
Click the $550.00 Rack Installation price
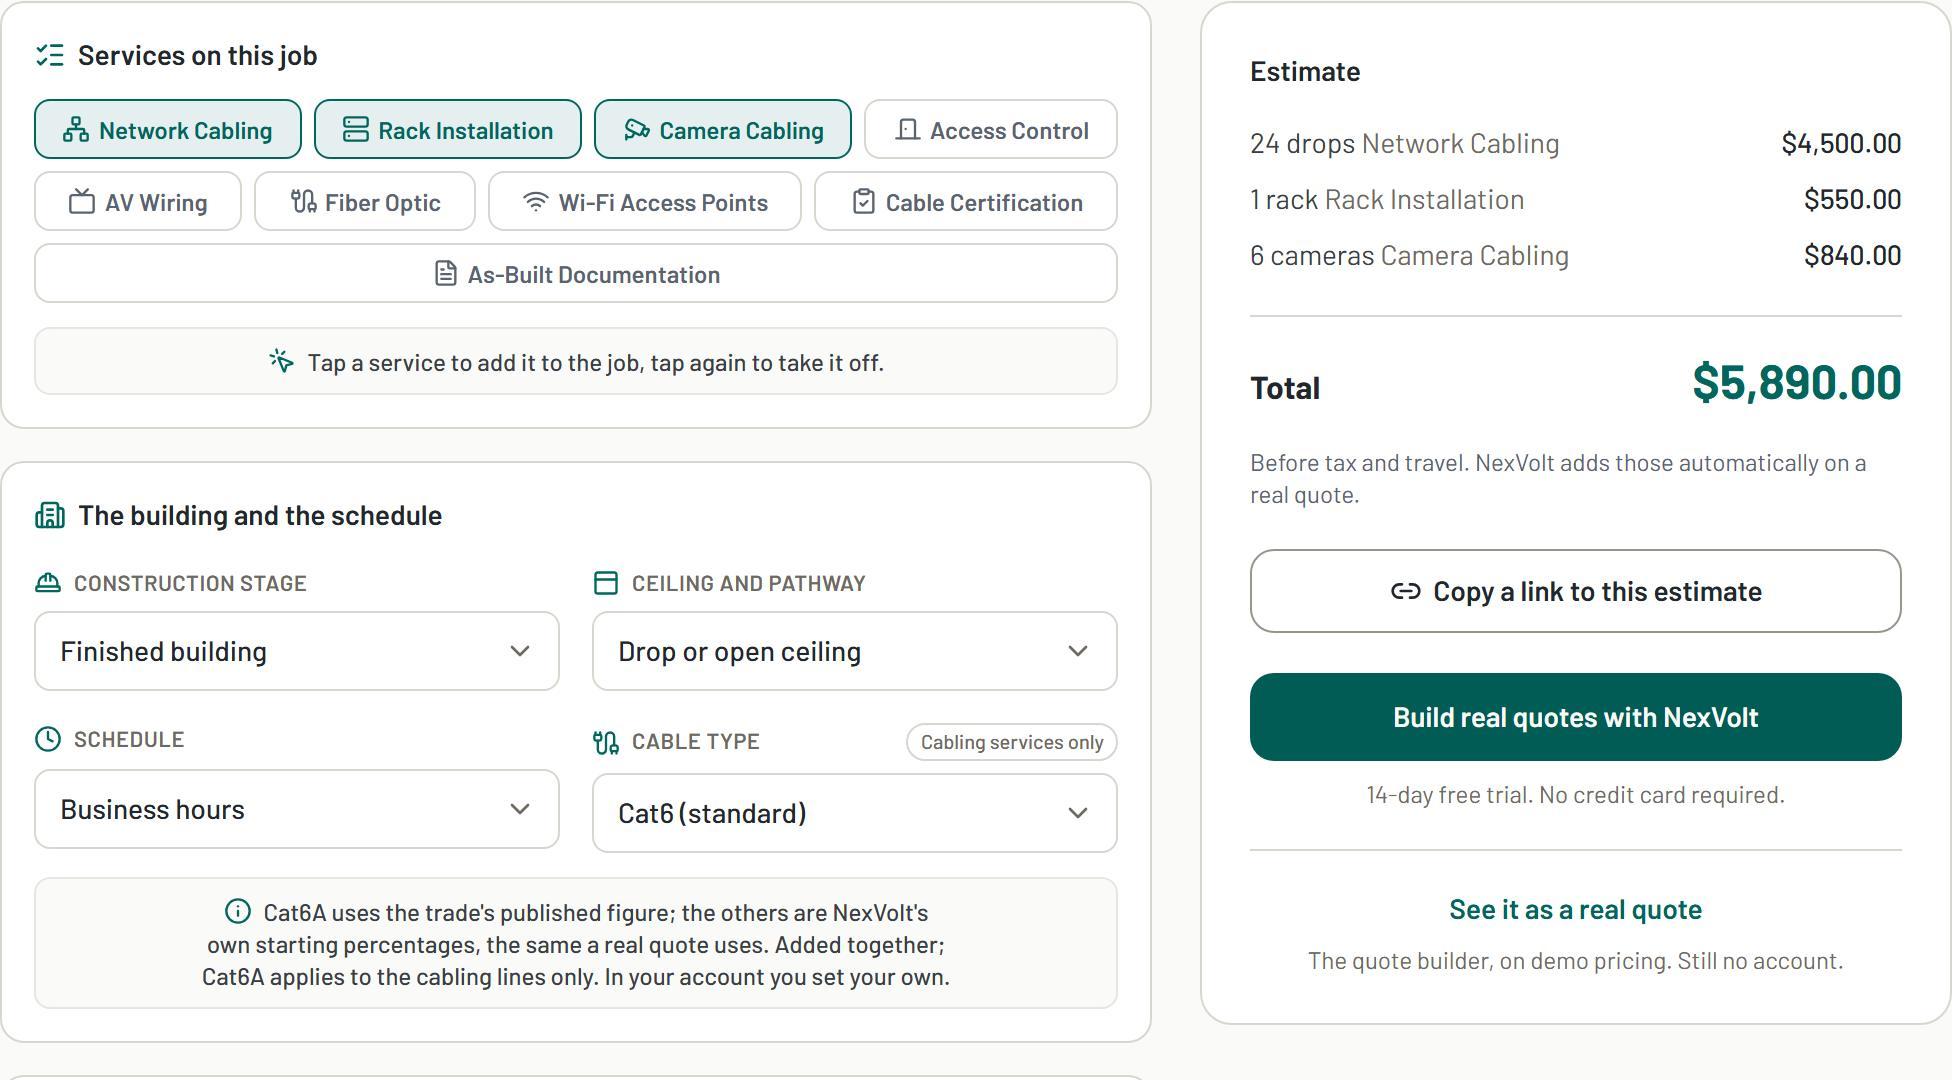pyautogui.click(x=1852, y=199)
